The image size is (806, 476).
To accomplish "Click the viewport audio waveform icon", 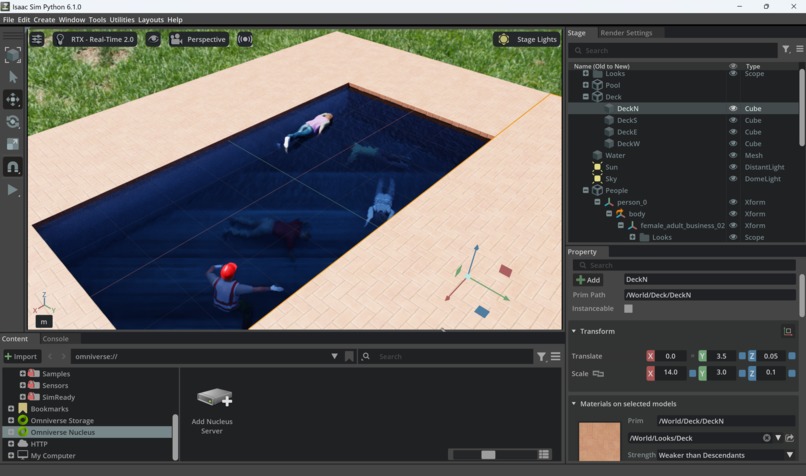I will point(245,39).
